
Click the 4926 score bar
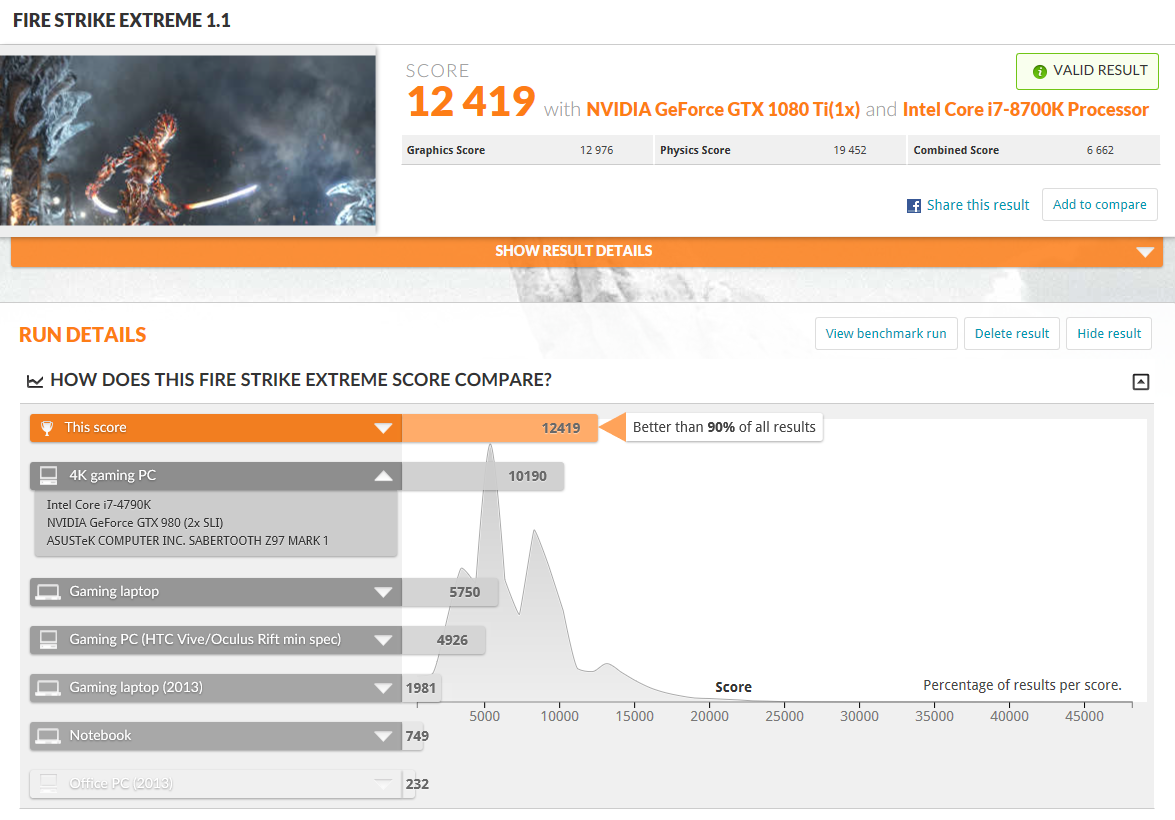[x=444, y=640]
